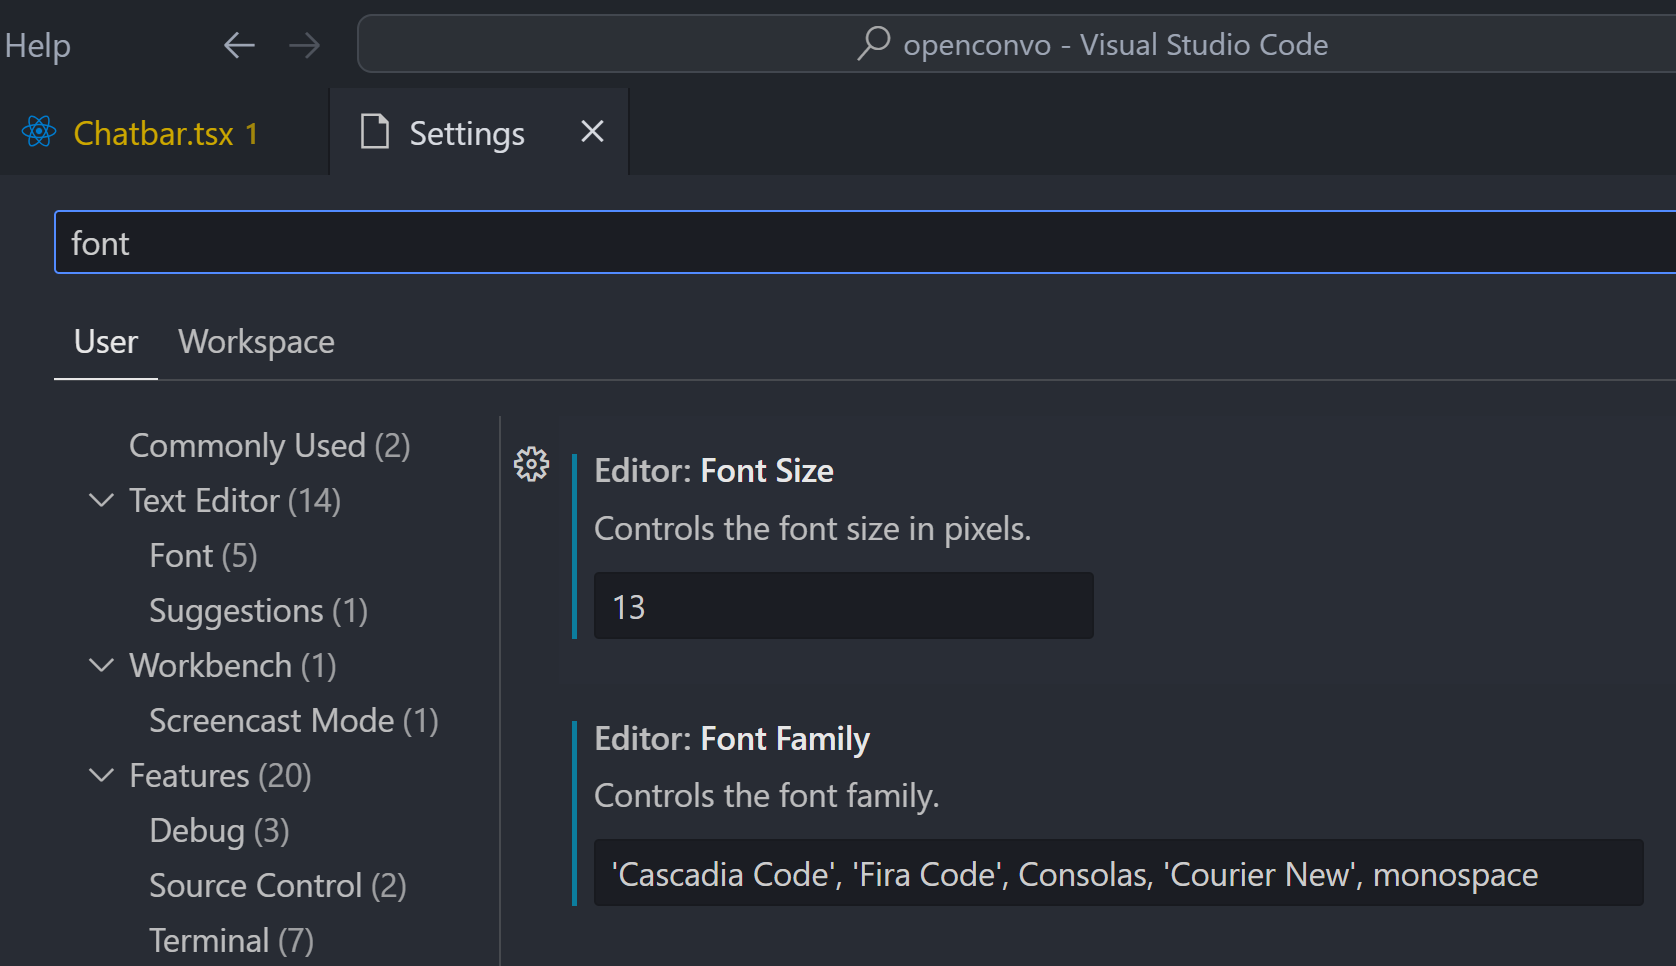Select the Settings editor tab
The width and height of the screenshot is (1676, 966).
click(479, 132)
